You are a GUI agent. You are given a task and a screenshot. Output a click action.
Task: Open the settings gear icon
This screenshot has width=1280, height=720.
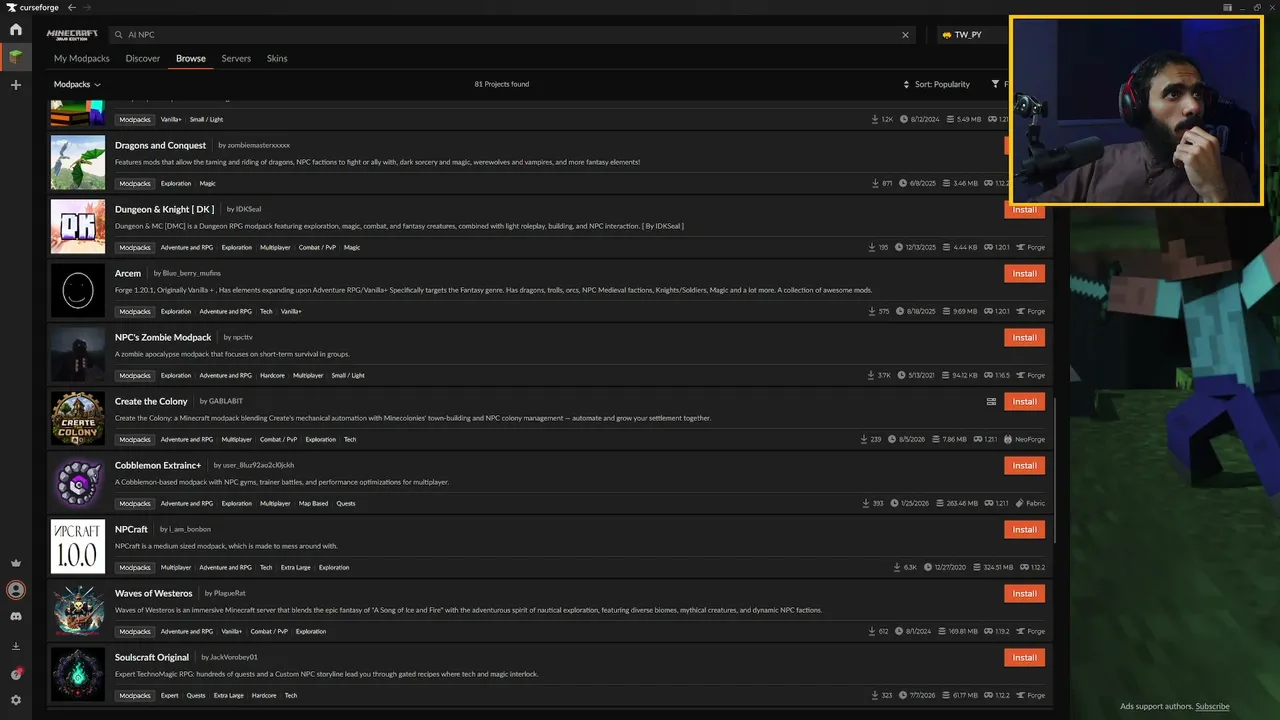click(x=16, y=700)
